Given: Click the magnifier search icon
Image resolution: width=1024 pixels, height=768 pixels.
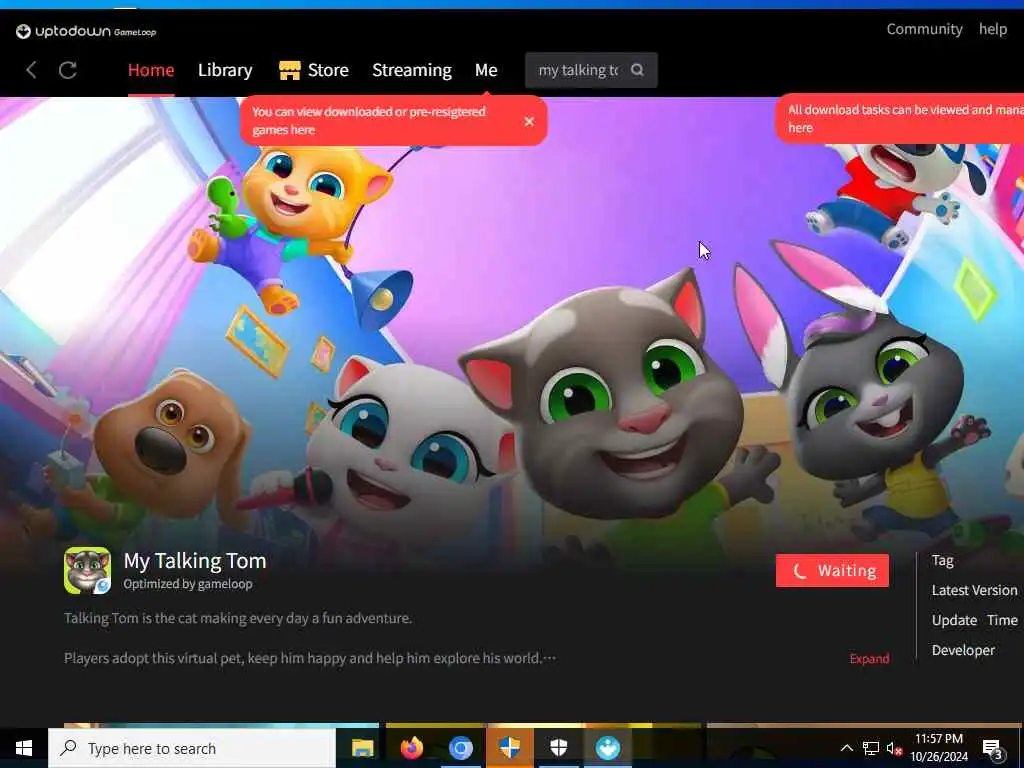Looking at the screenshot, I should click(637, 70).
